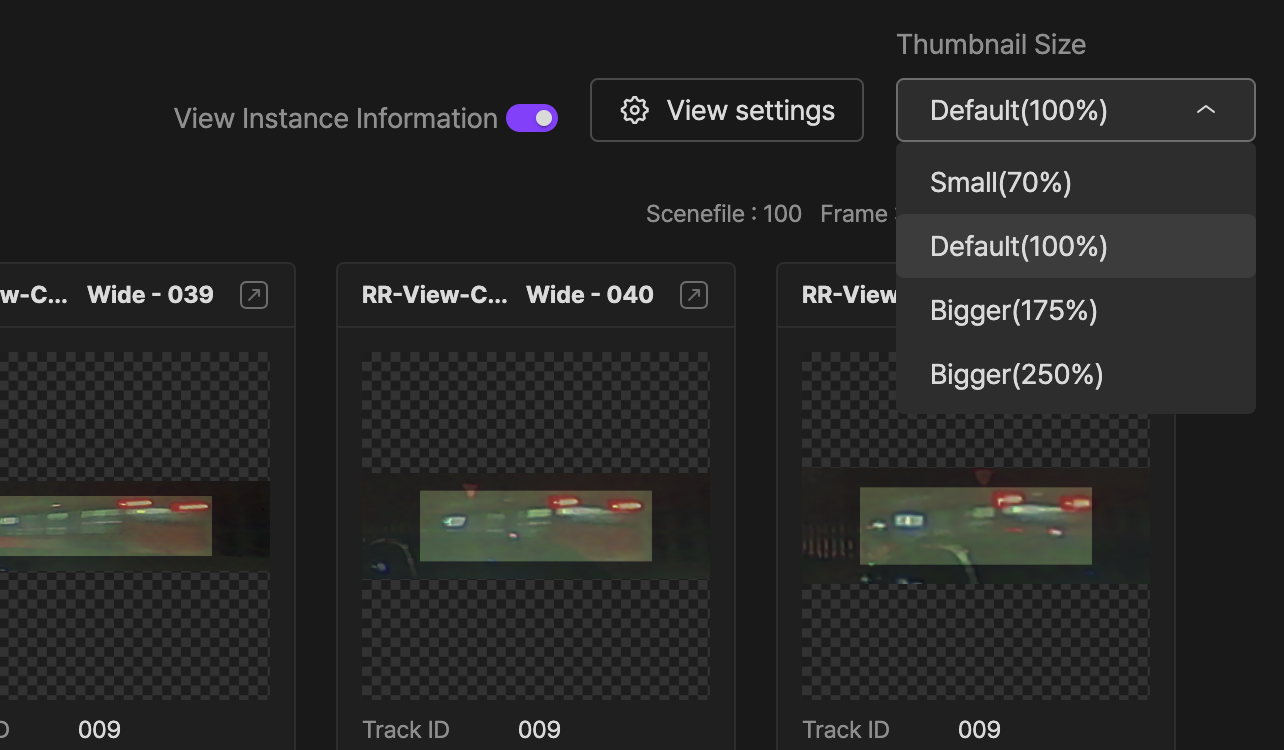This screenshot has width=1284, height=750.
Task: Select Small(70%) thumbnail size
Action: 1076,182
